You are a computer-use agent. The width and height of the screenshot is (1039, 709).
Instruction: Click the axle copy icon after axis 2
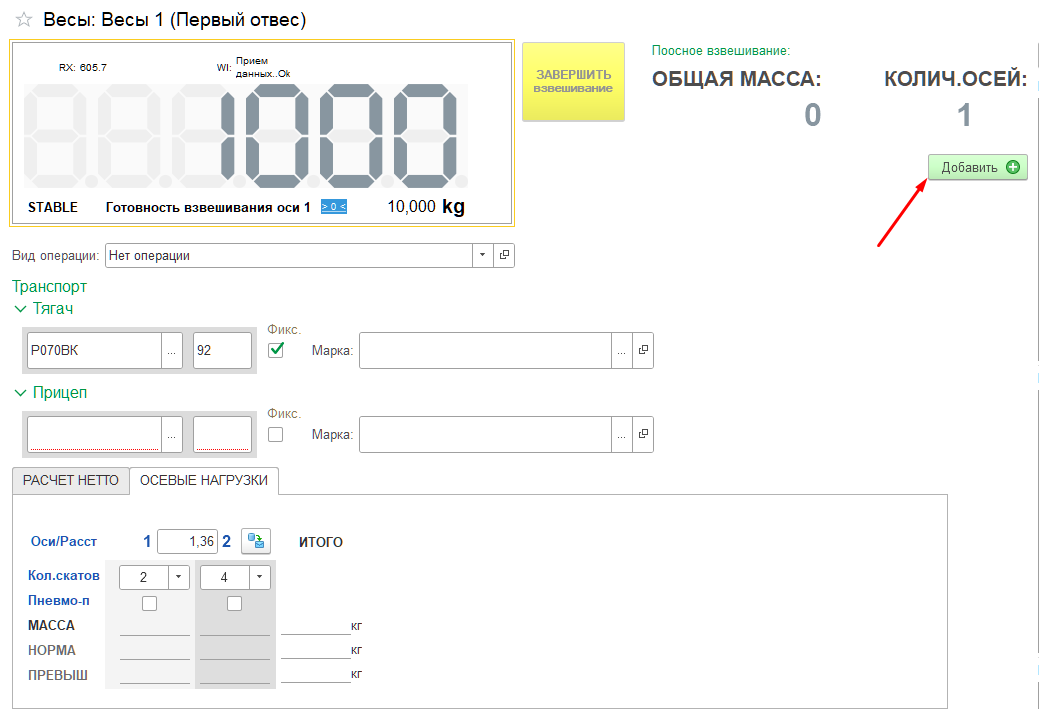256,542
